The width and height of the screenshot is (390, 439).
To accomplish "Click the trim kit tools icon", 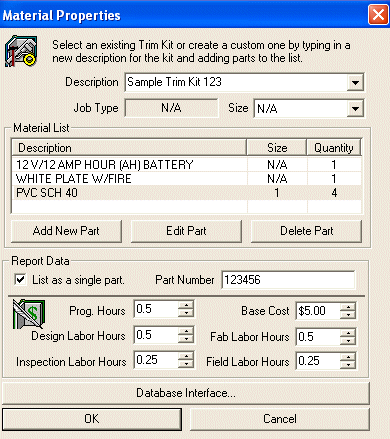I will pos(21,51).
